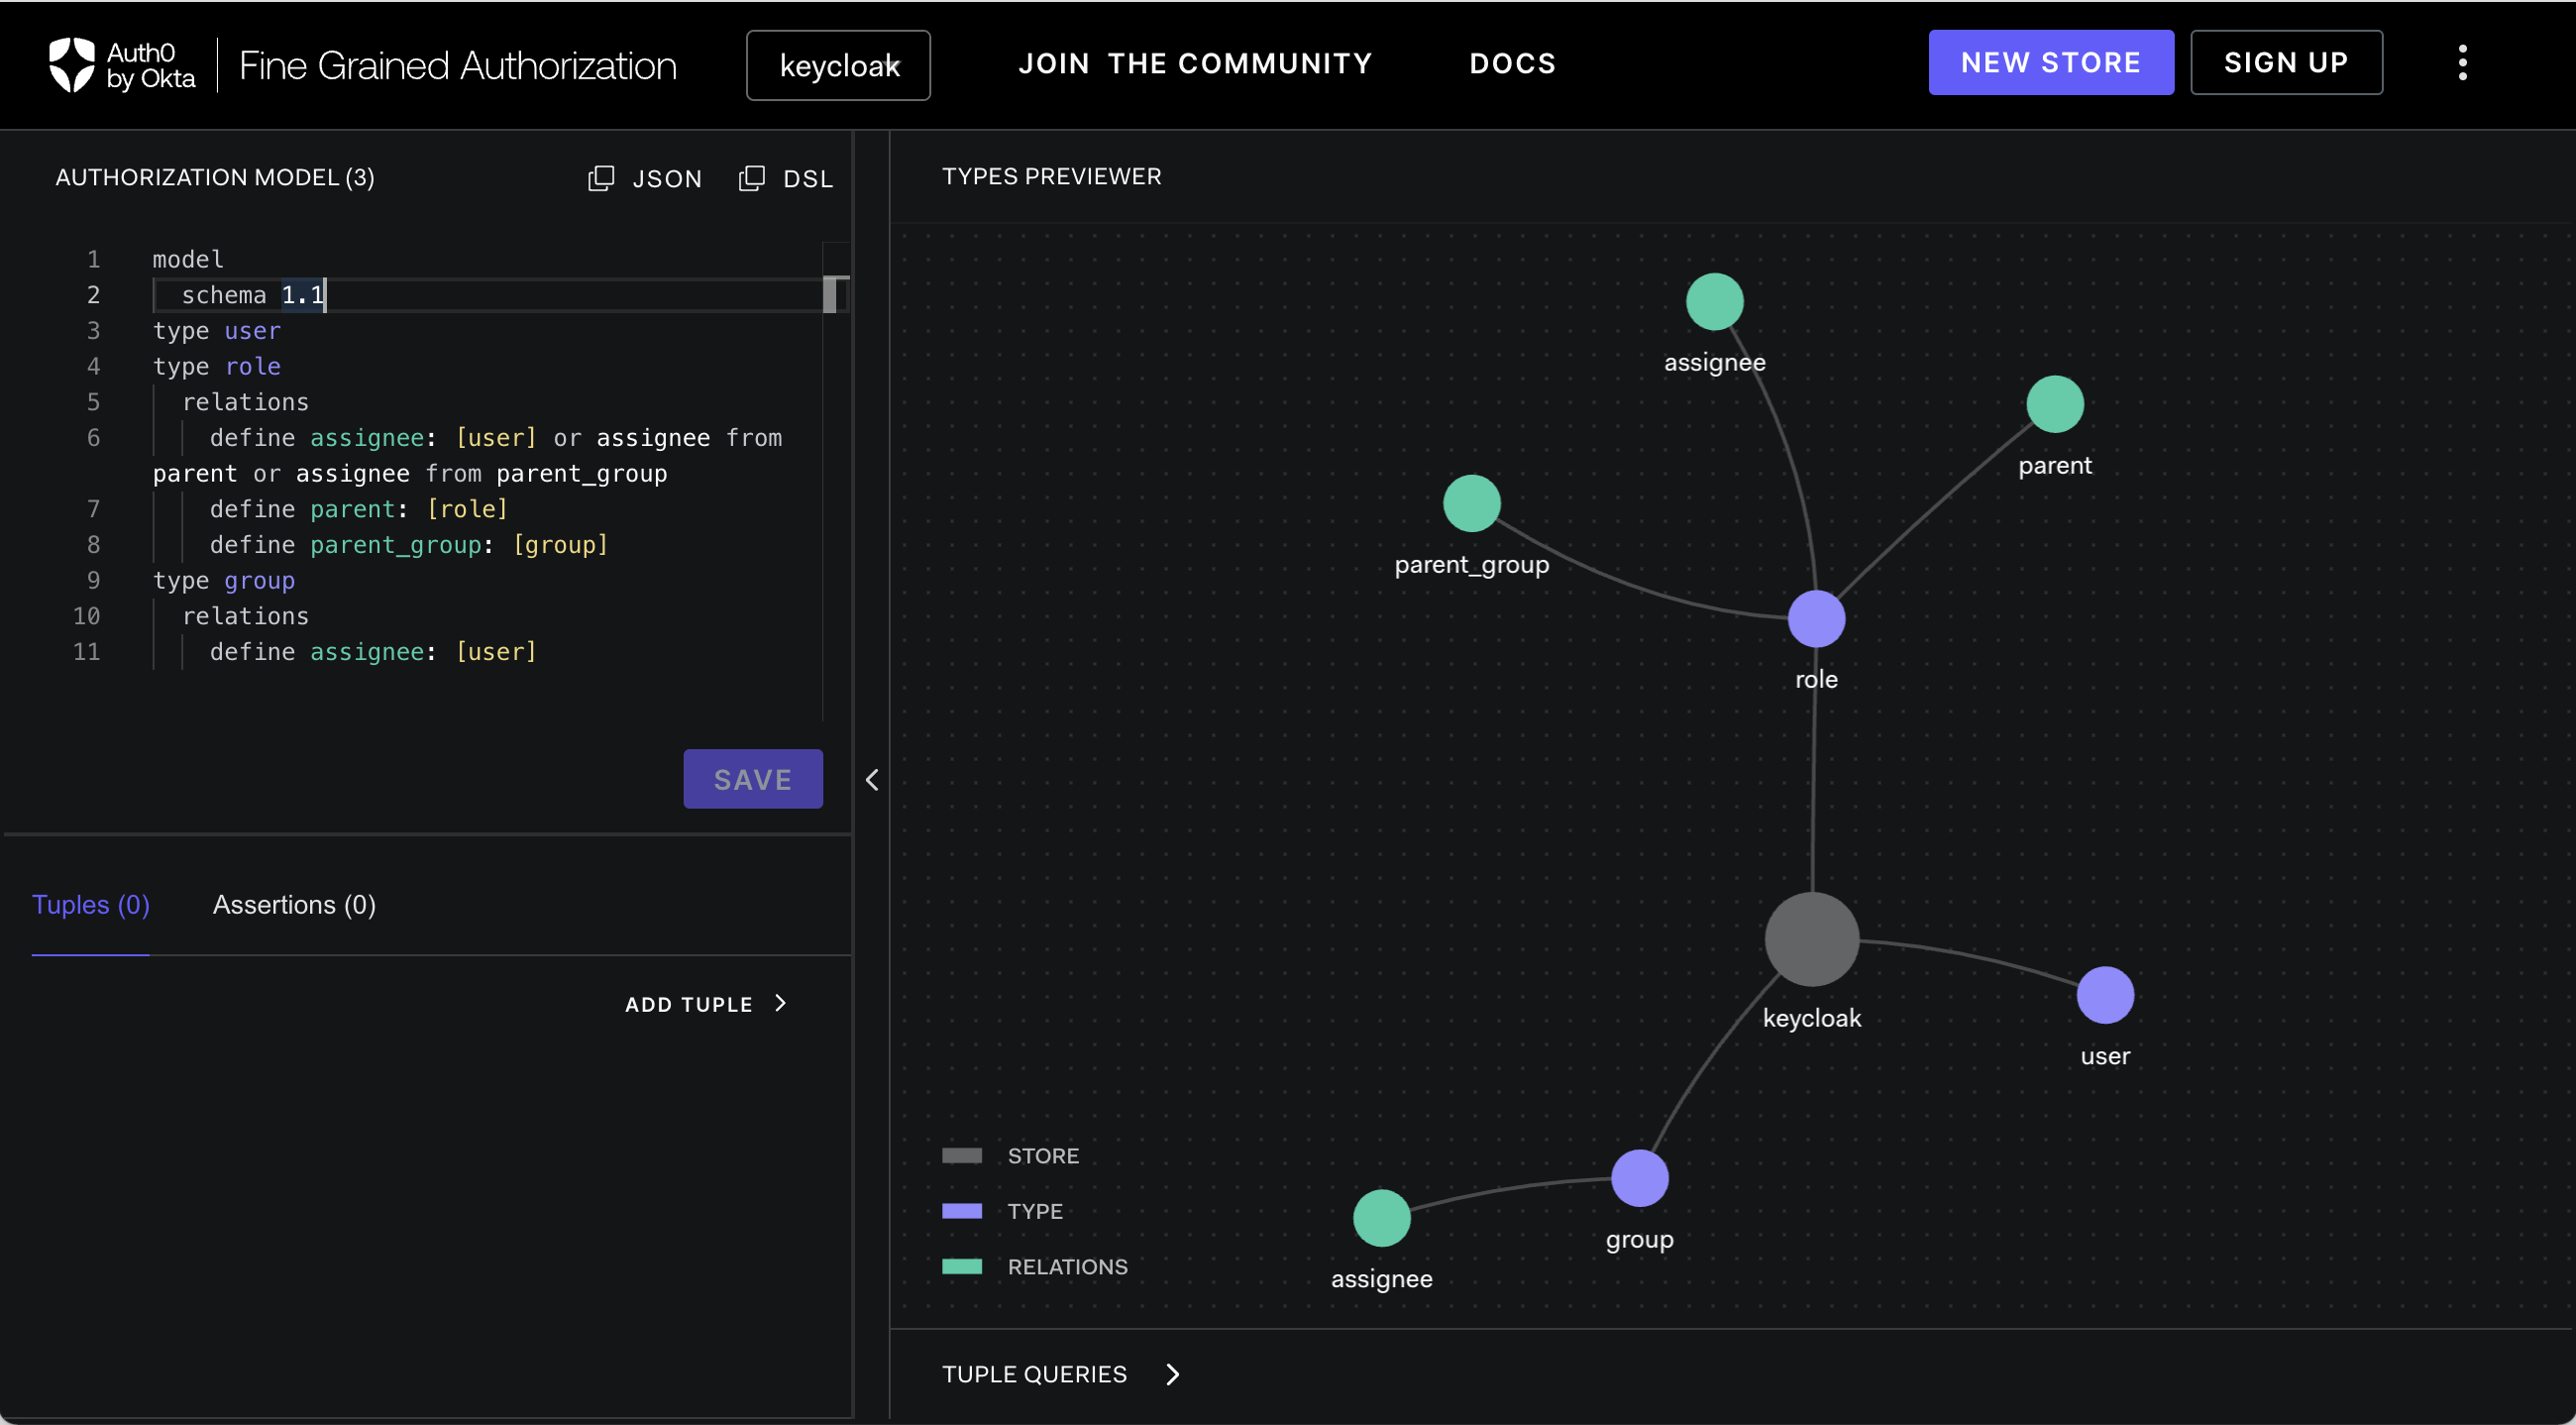Screen dimensions: 2576x1425
Task: Click the New Store button
Action: click(2050, 62)
